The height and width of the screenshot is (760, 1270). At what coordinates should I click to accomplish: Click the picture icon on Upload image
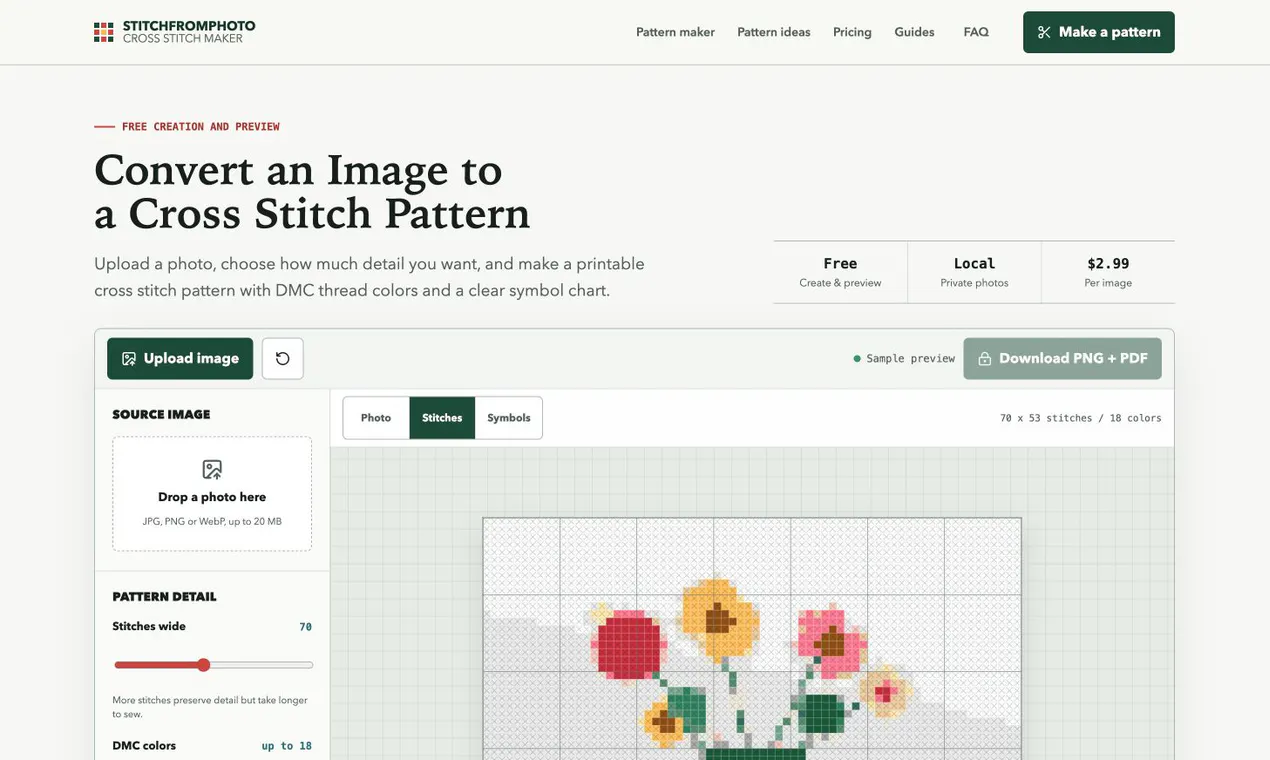pos(129,358)
